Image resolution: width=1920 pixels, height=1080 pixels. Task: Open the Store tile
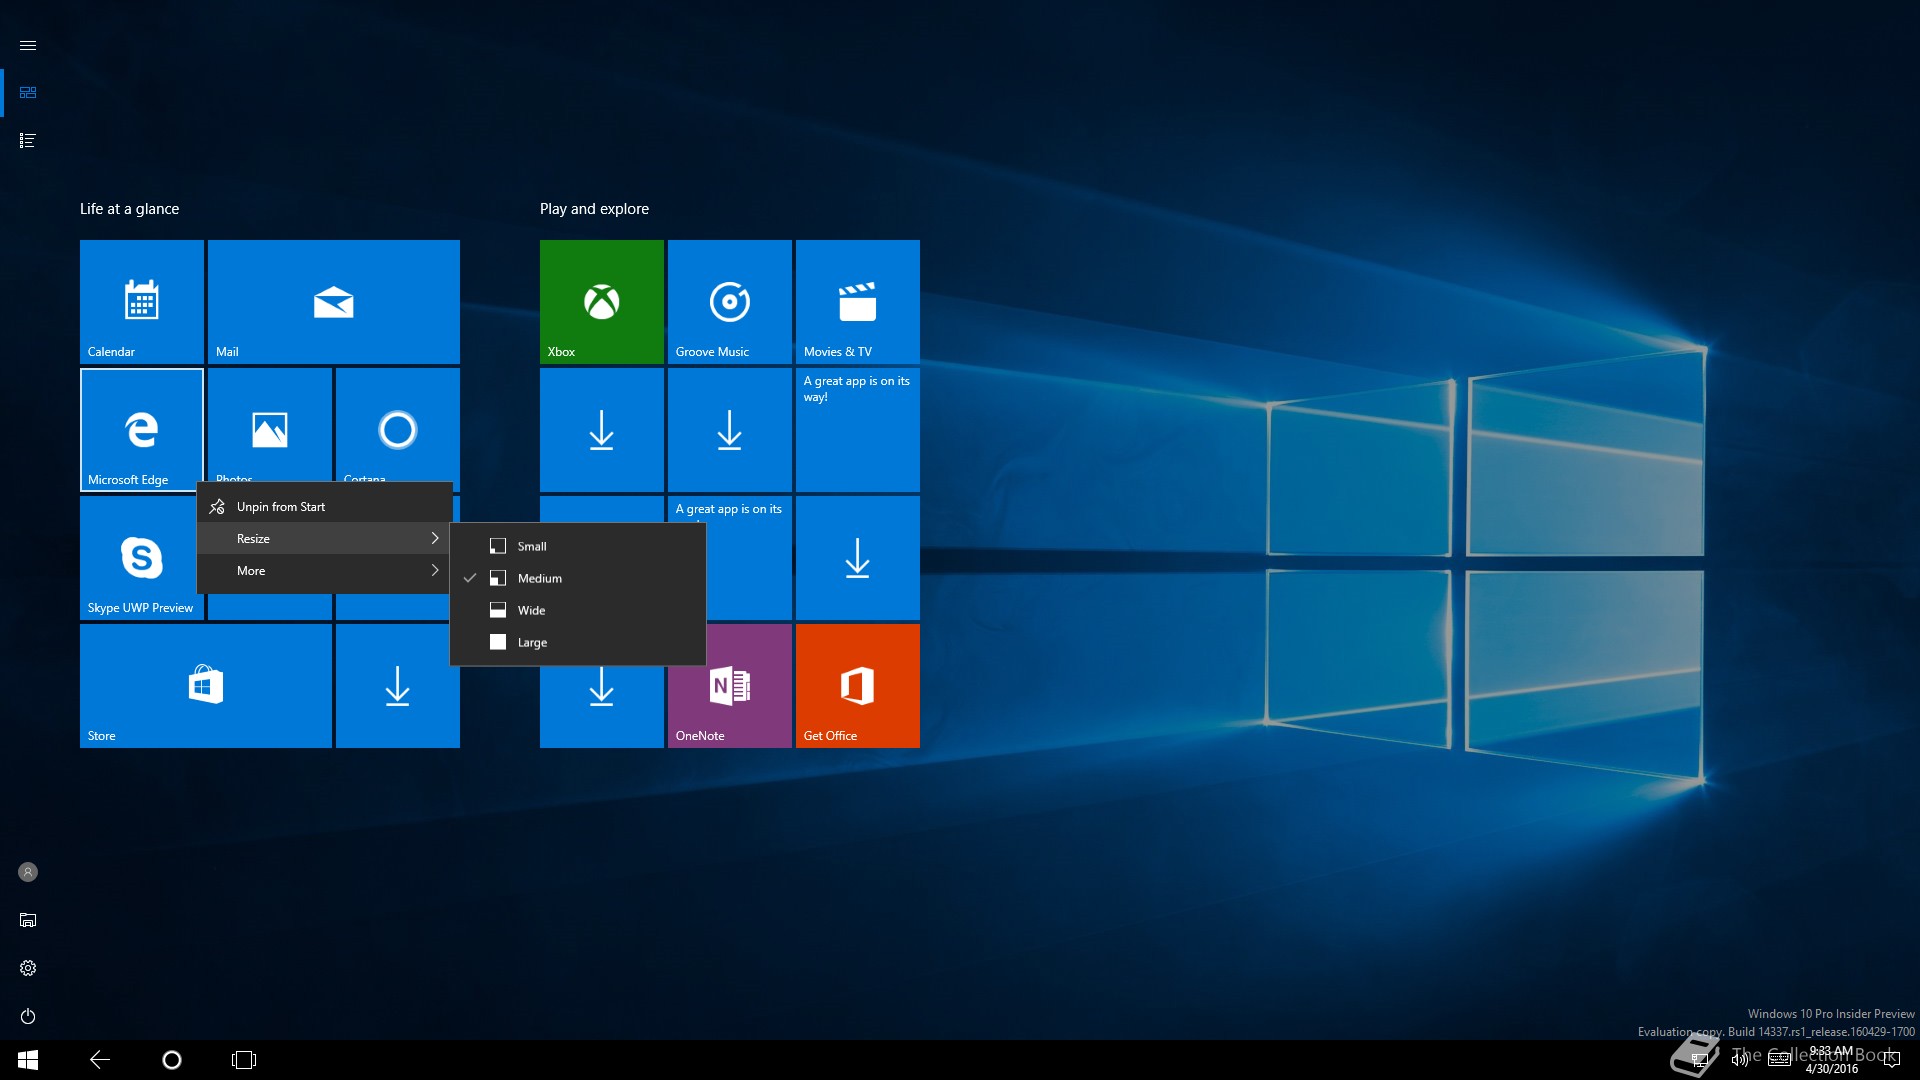[x=205, y=686]
